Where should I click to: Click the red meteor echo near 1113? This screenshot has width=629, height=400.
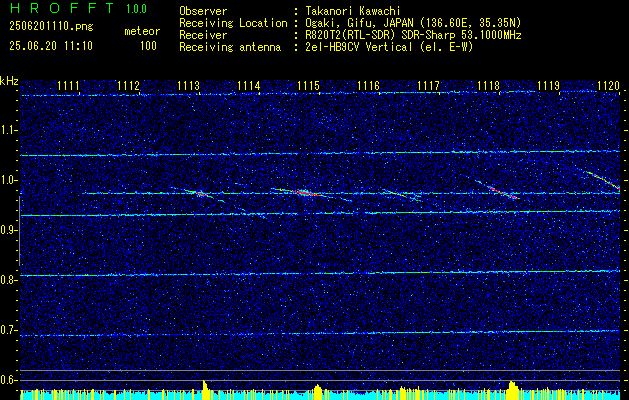(x=202, y=194)
